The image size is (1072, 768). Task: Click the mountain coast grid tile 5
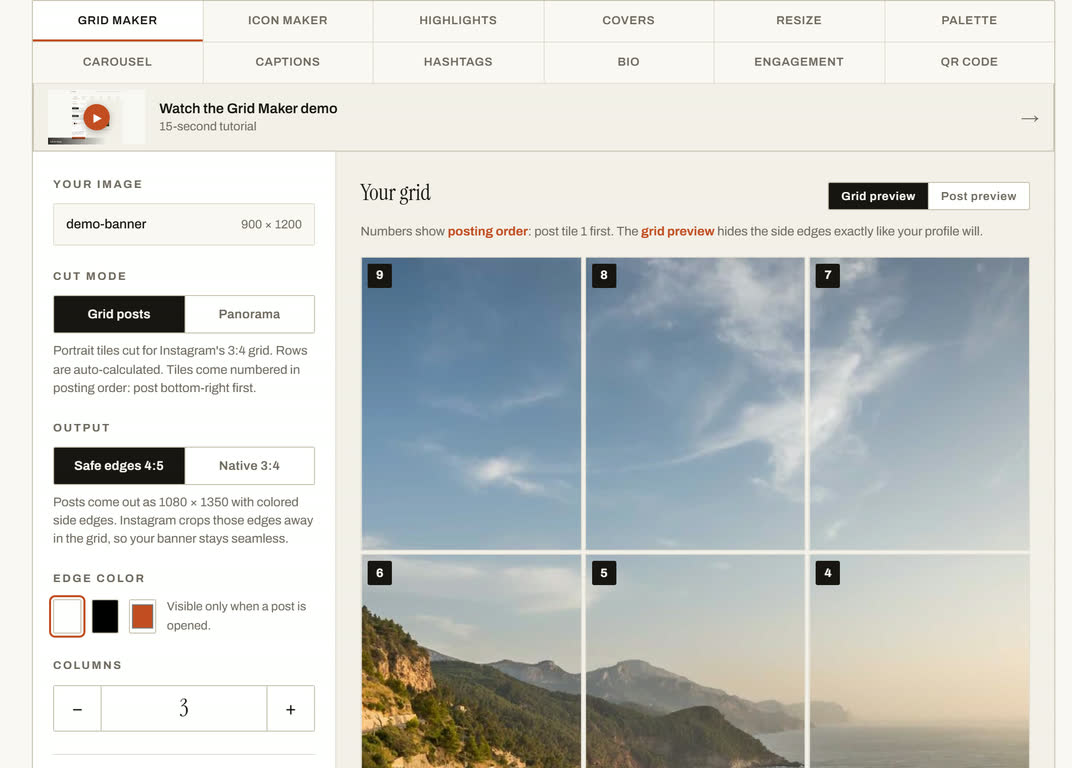(x=695, y=661)
